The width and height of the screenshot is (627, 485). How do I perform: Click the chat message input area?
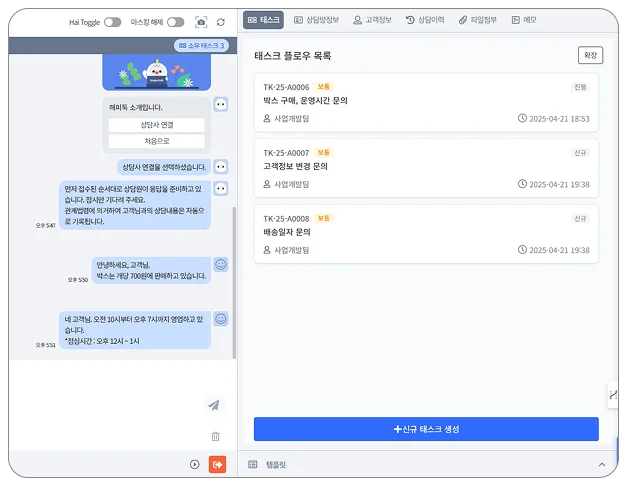[106, 404]
